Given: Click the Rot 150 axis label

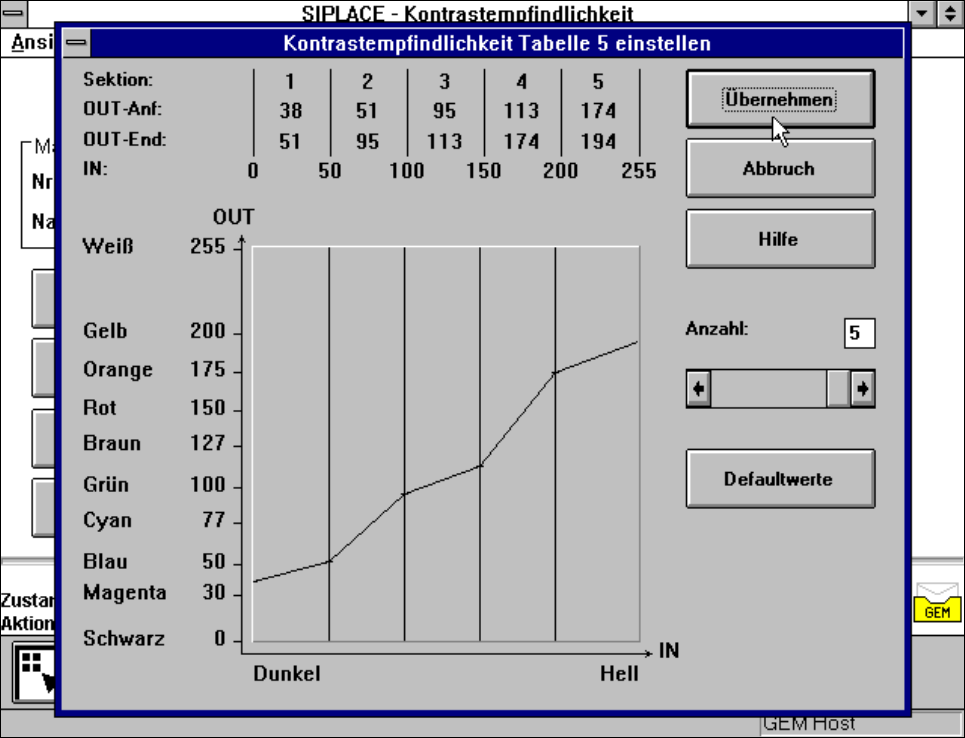Looking at the screenshot, I should click(x=154, y=407).
